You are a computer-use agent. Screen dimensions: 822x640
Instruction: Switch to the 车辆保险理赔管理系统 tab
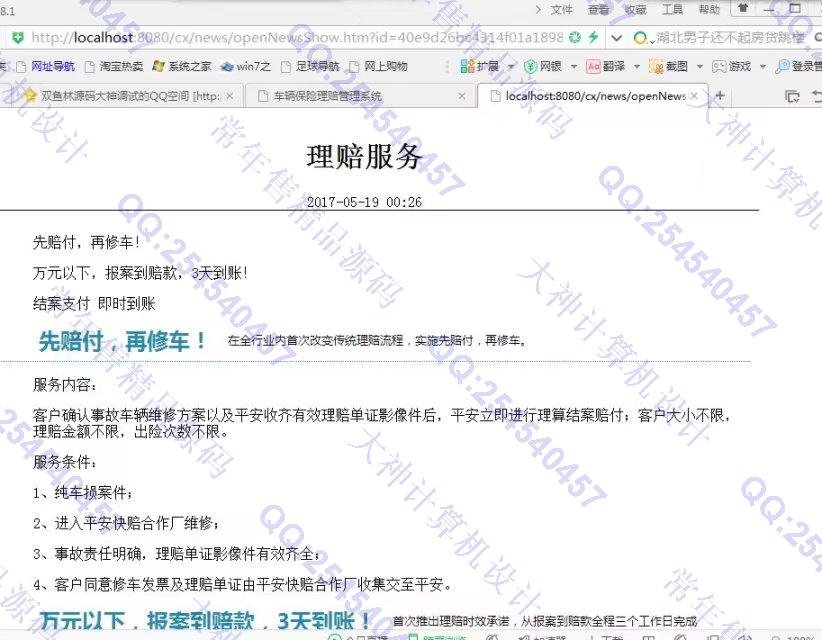click(x=362, y=96)
